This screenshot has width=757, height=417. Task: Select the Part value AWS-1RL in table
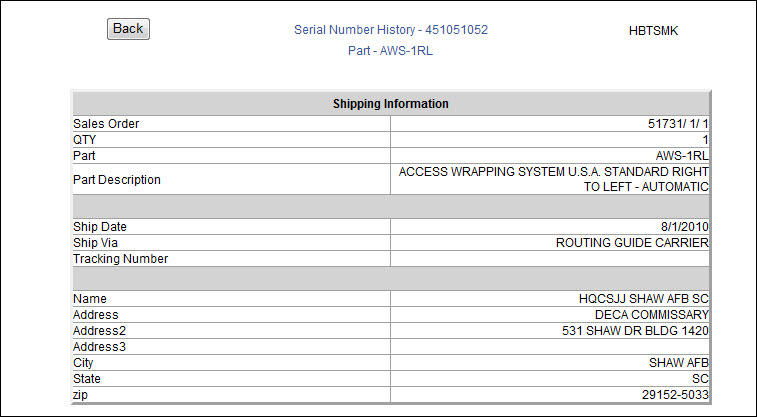pyautogui.click(x=682, y=156)
